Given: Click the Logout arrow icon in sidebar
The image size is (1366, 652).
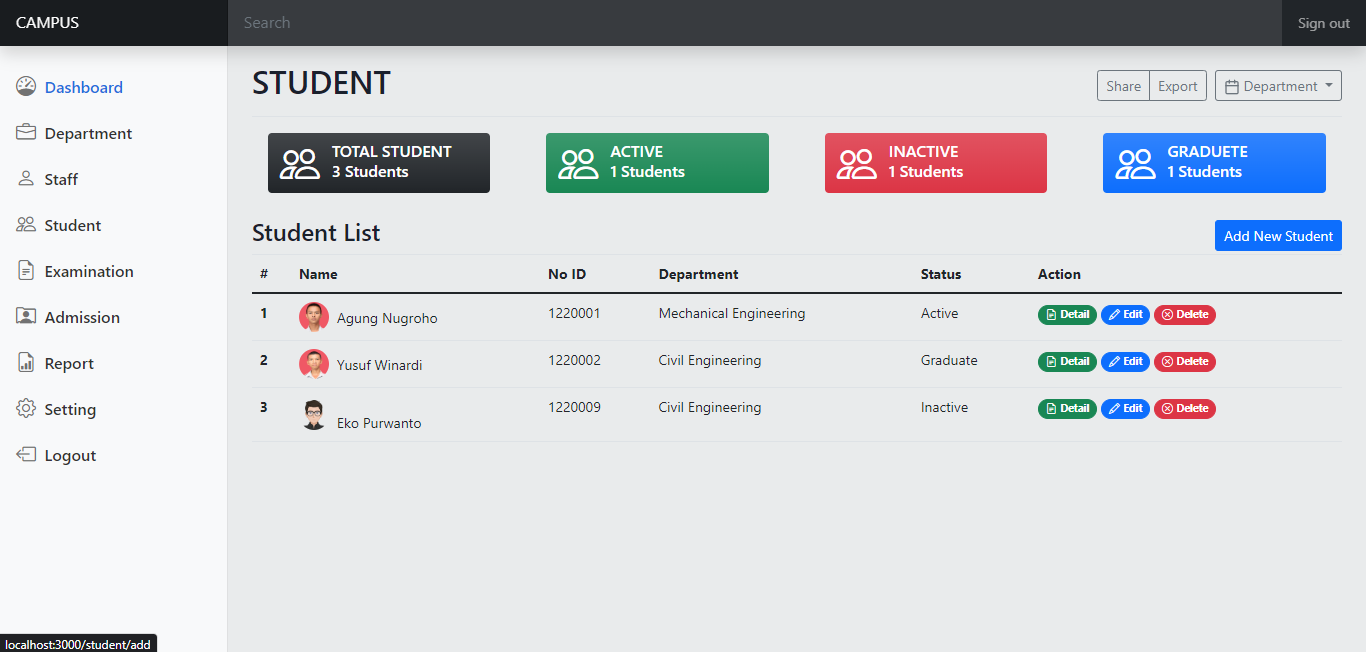Looking at the screenshot, I should coord(26,455).
